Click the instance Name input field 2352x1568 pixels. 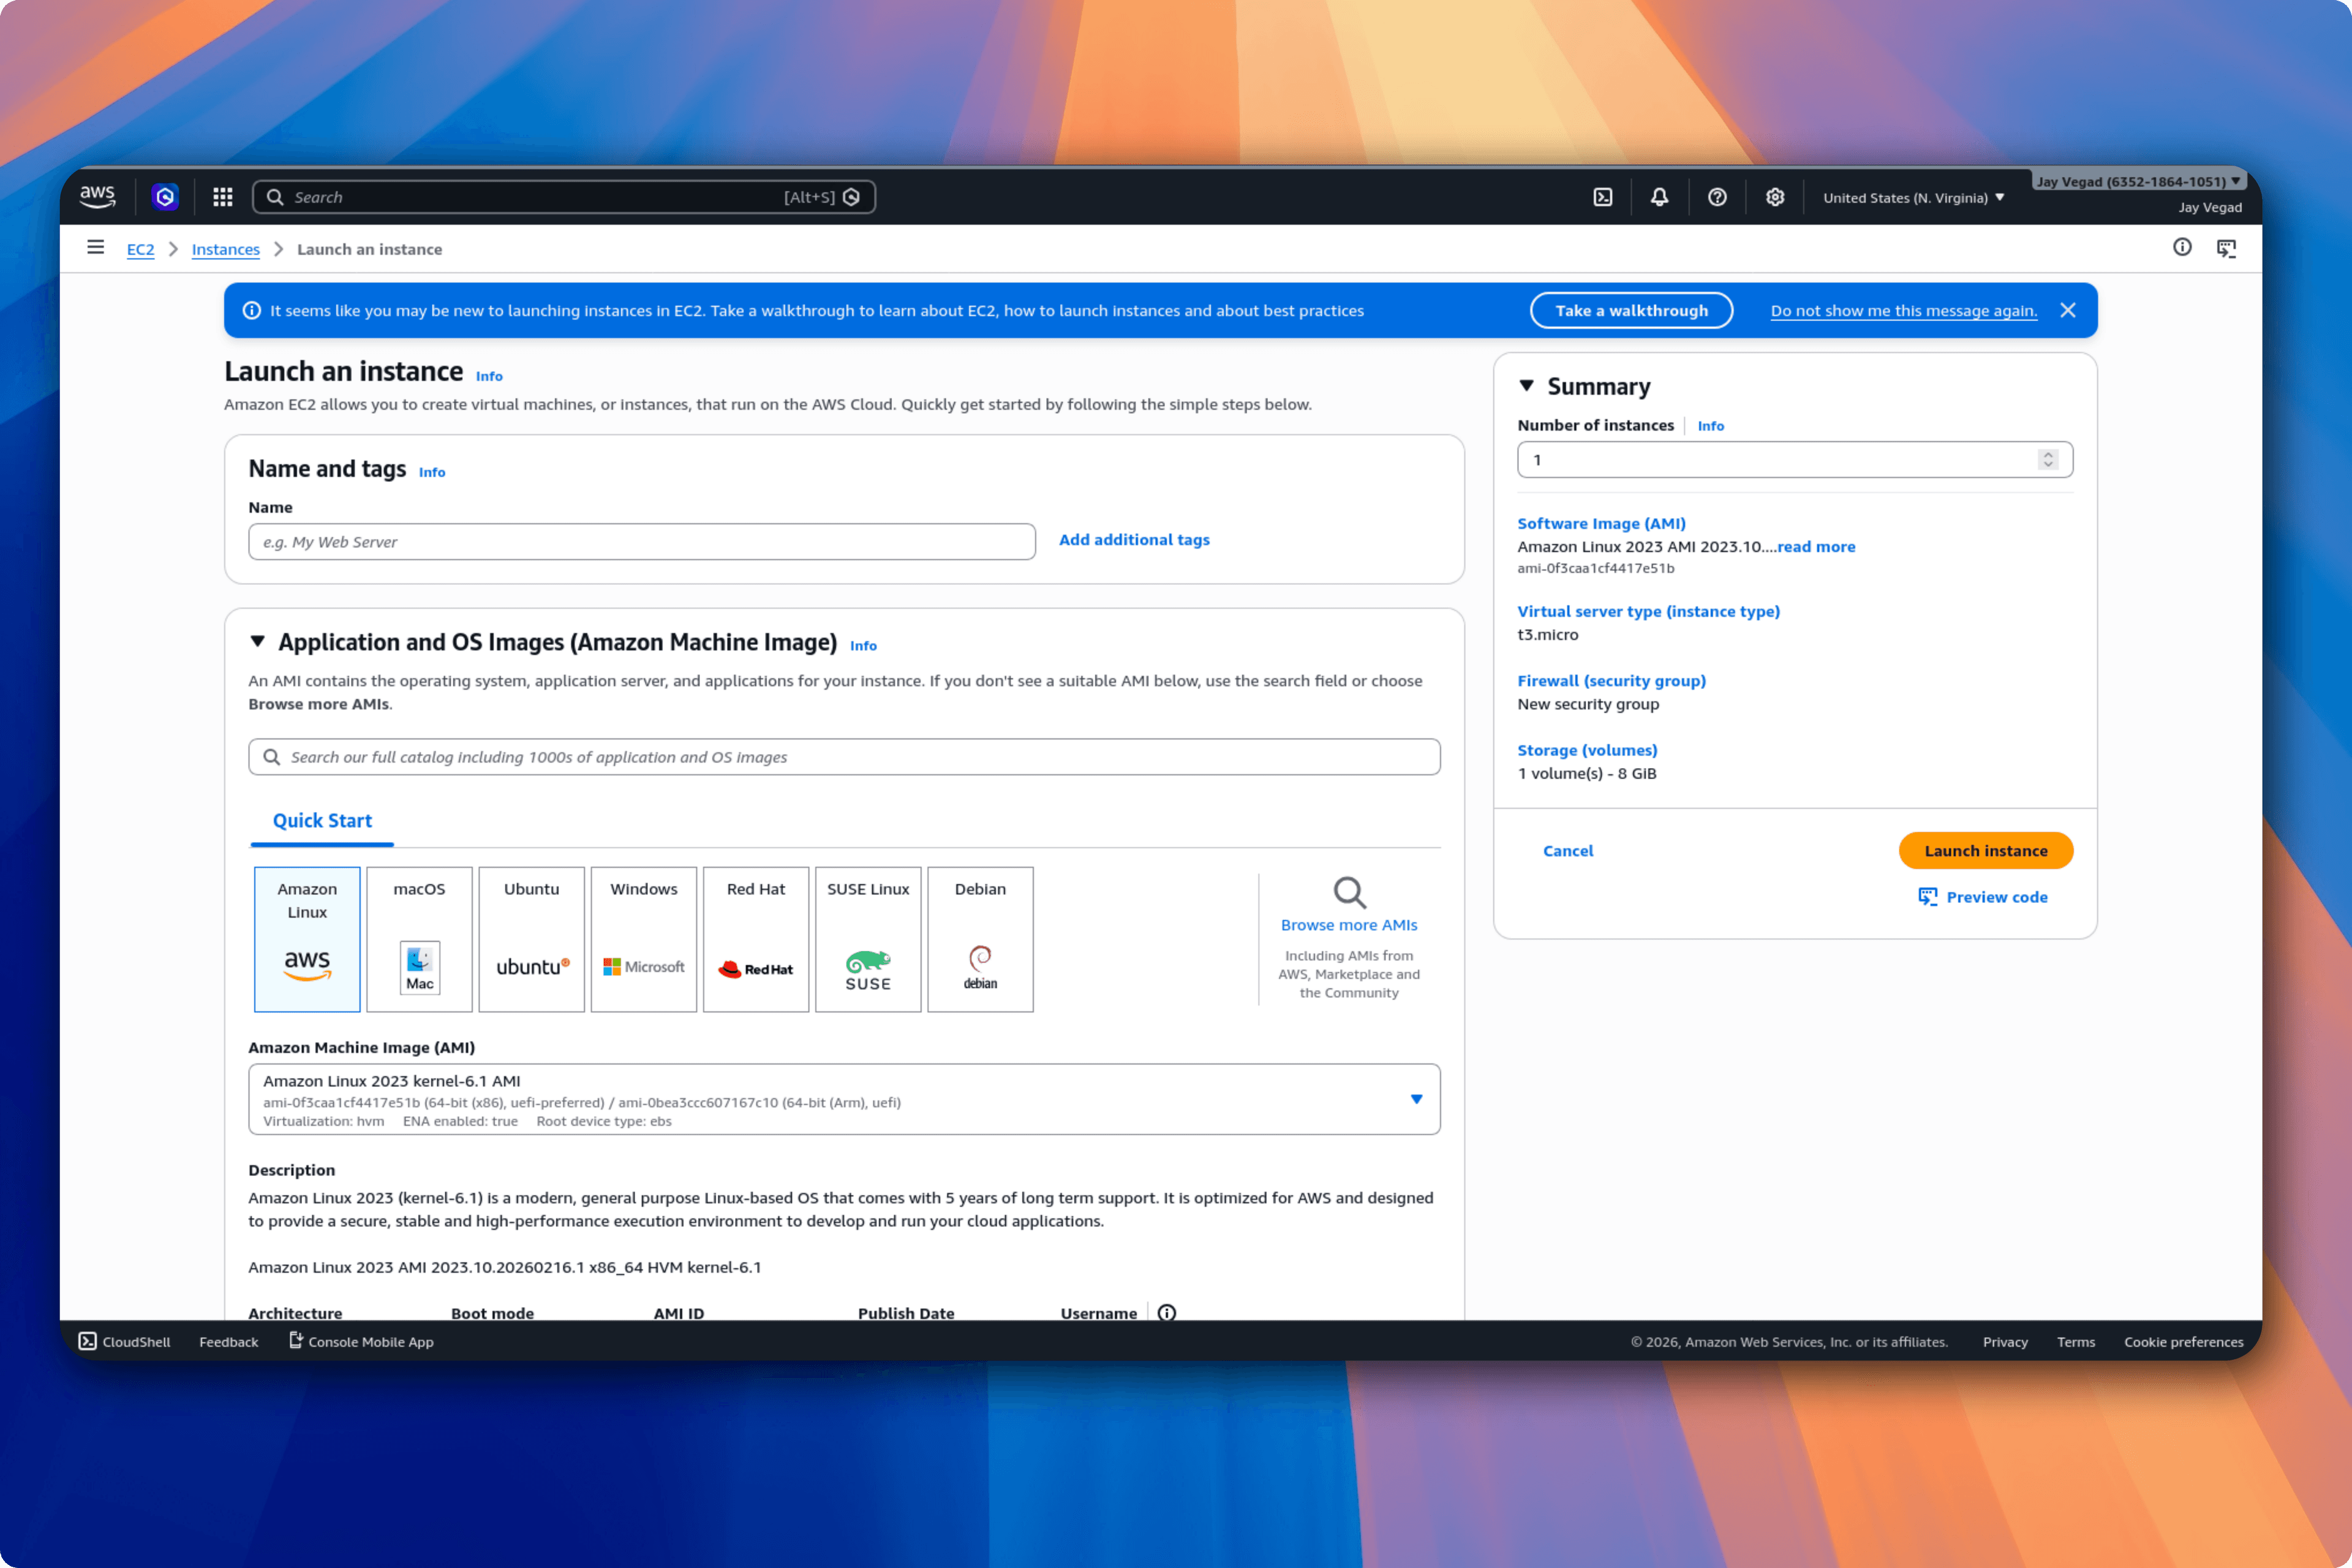[642, 542]
